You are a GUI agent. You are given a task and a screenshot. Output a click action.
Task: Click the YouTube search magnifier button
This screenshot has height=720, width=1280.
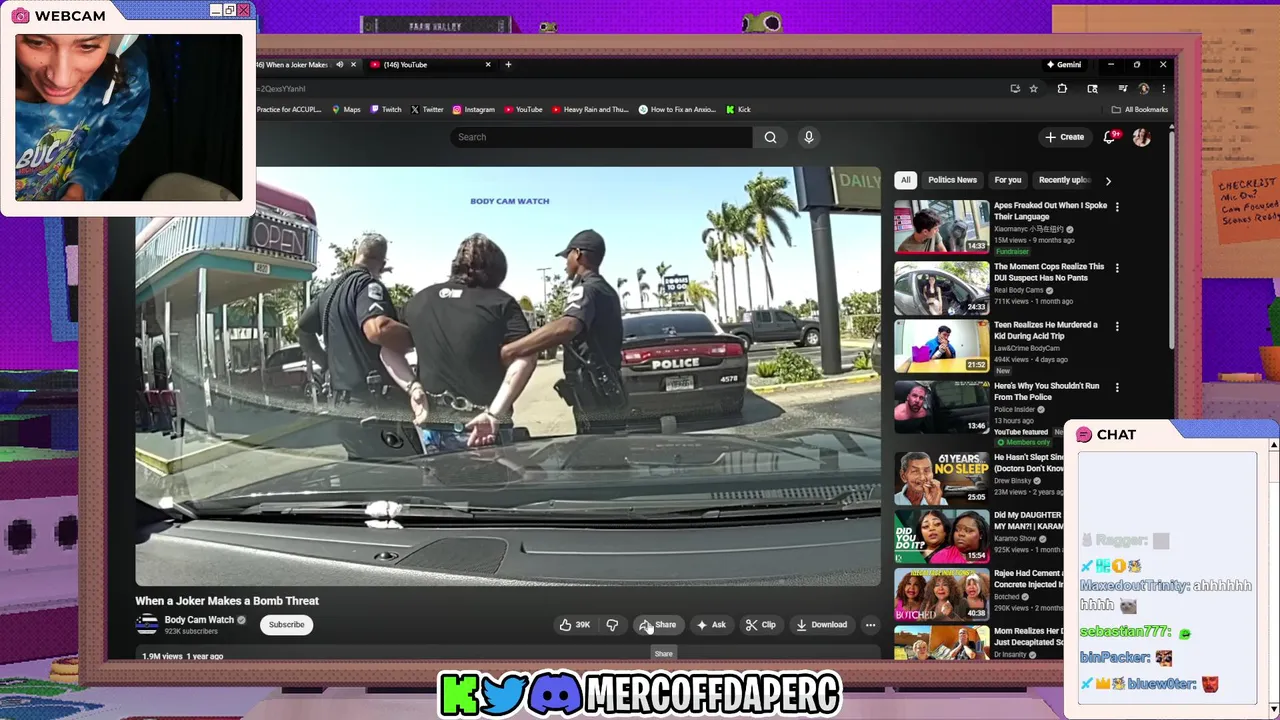(x=770, y=137)
